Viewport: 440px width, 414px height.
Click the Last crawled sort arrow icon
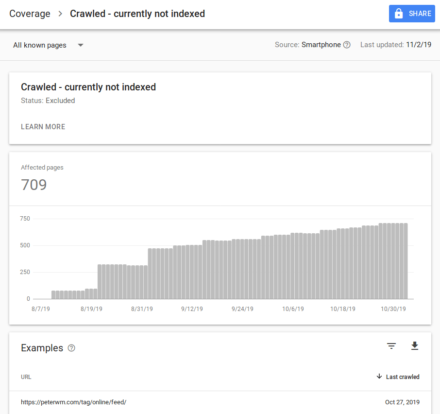(379, 376)
